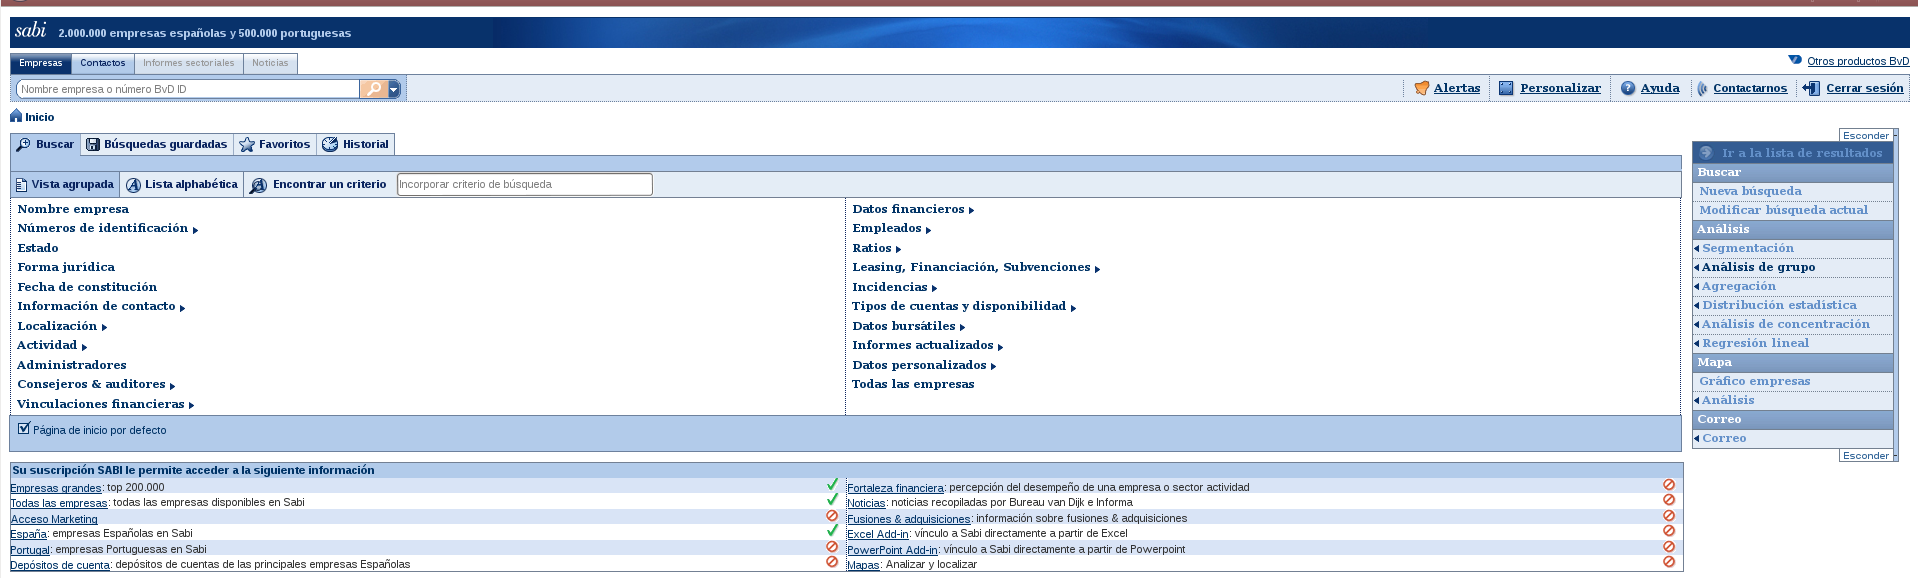Click the Alertas megaphone icon
1918x578 pixels.
[1422, 88]
